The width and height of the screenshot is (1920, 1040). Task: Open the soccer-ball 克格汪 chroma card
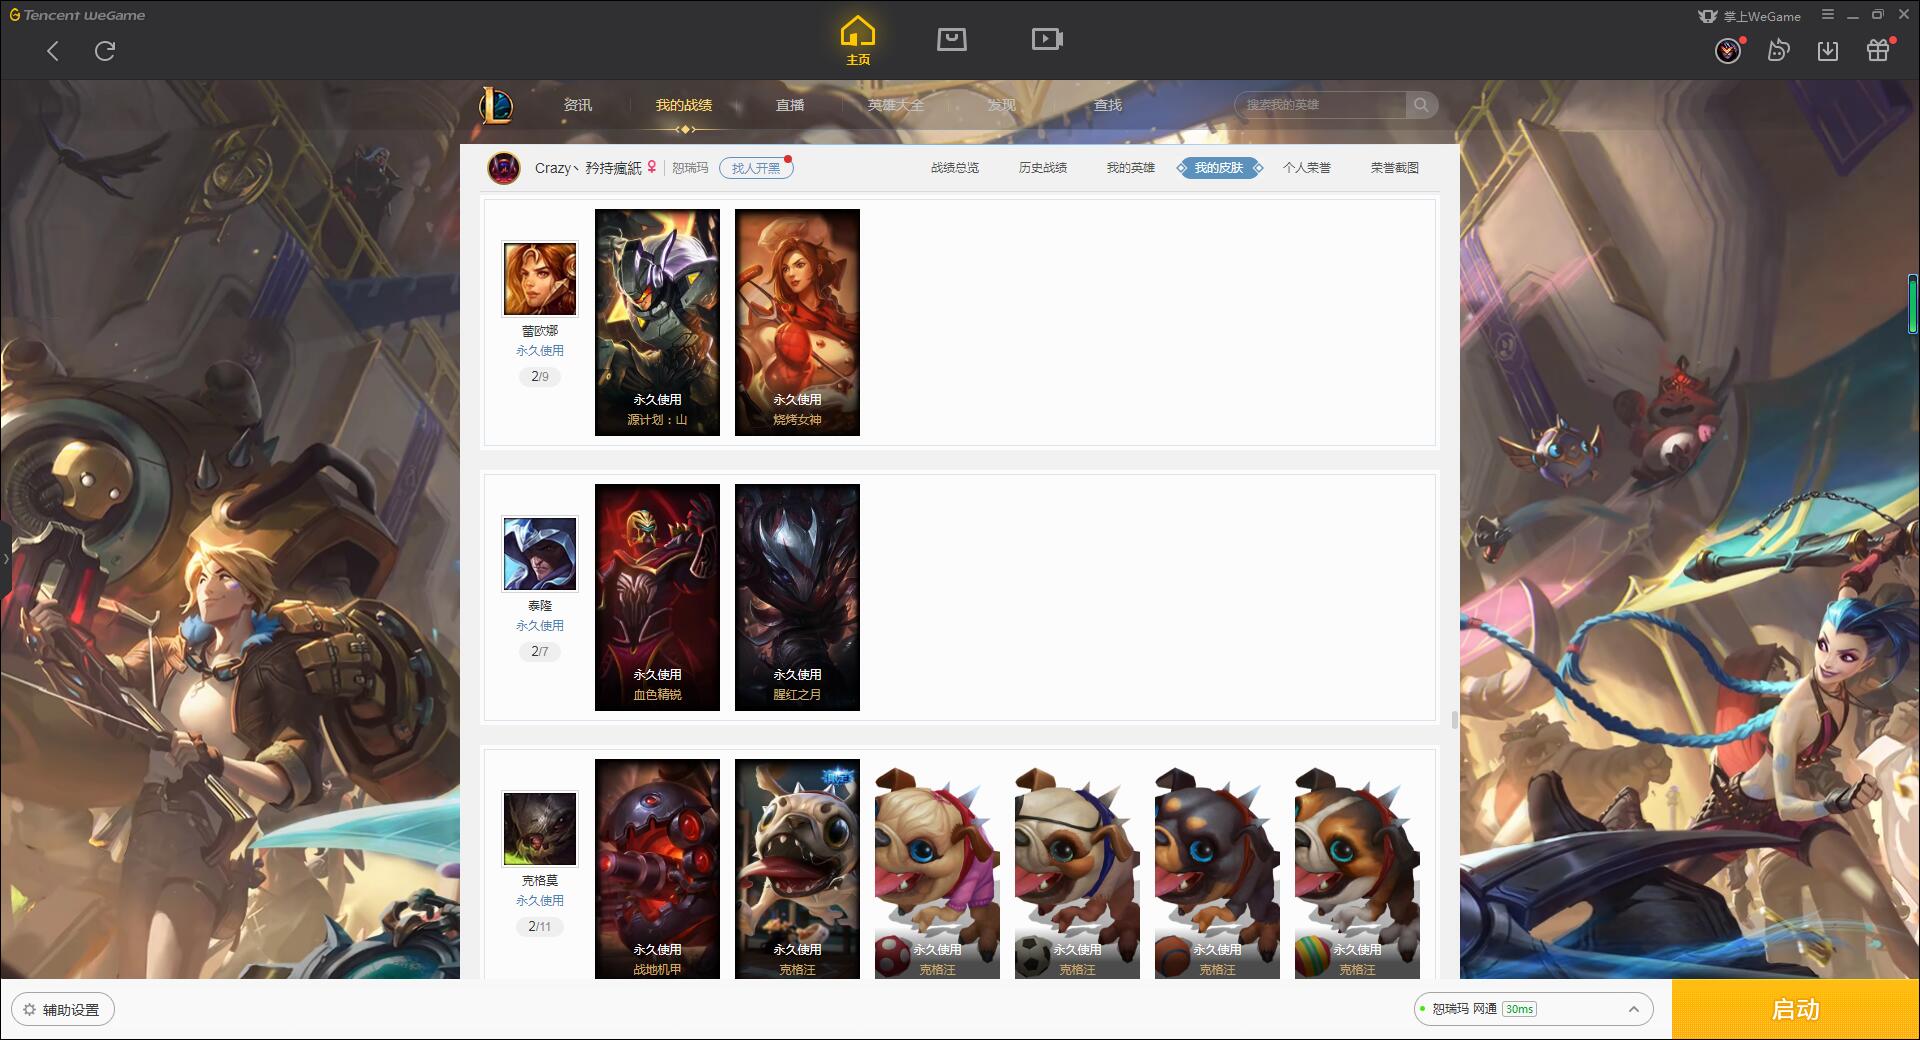[x=1077, y=868]
